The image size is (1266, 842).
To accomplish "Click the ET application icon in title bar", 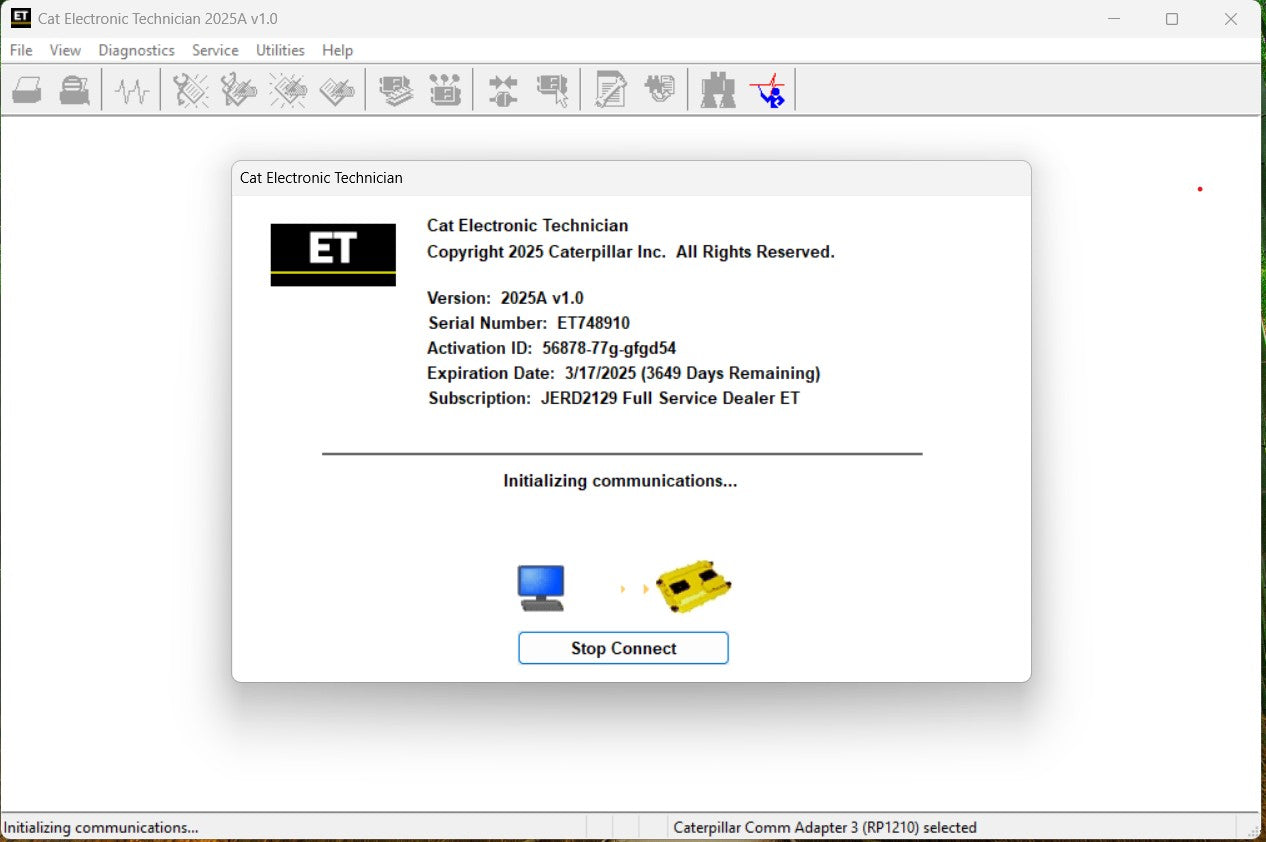I will click(x=20, y=18).
